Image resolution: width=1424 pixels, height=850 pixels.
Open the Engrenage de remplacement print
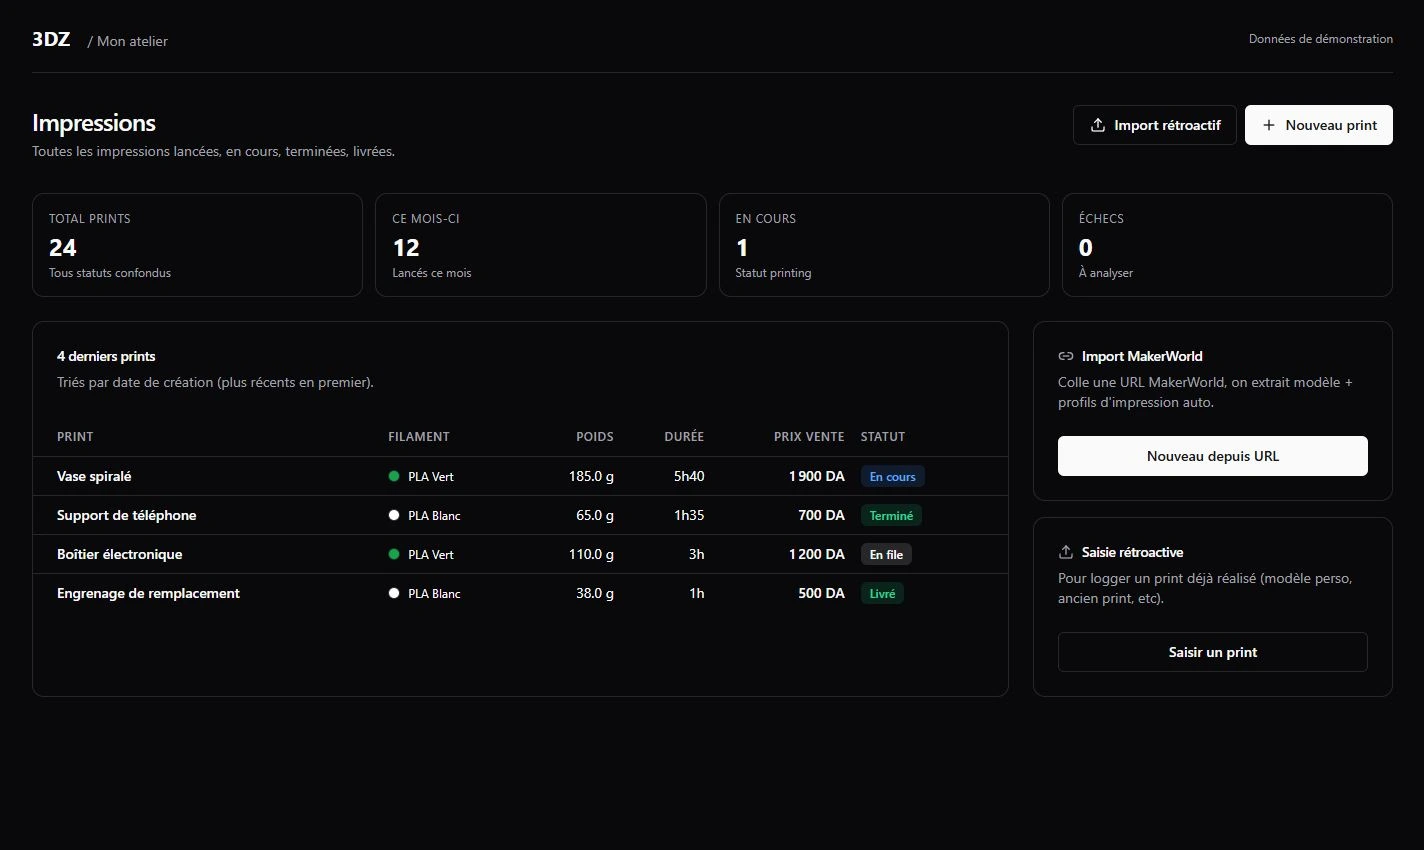click(148, 593)
